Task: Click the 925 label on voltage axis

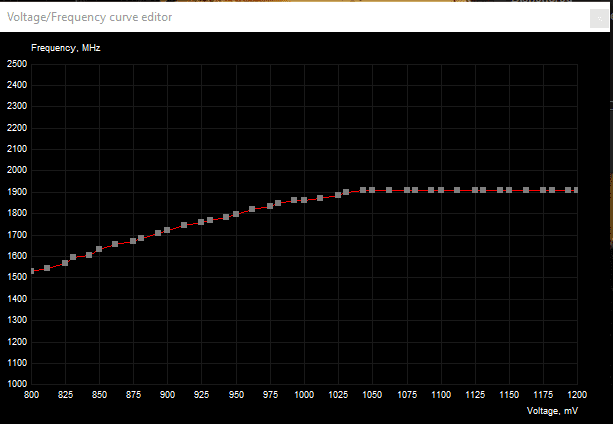Action: click(x=201, y=395)
